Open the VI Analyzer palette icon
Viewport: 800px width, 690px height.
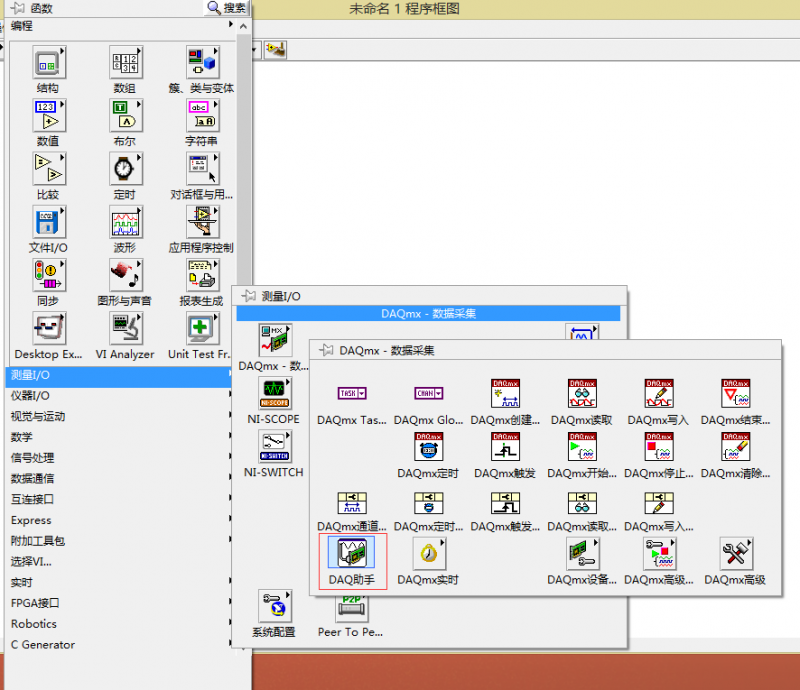pyautogui.click(x=126, y=328)
